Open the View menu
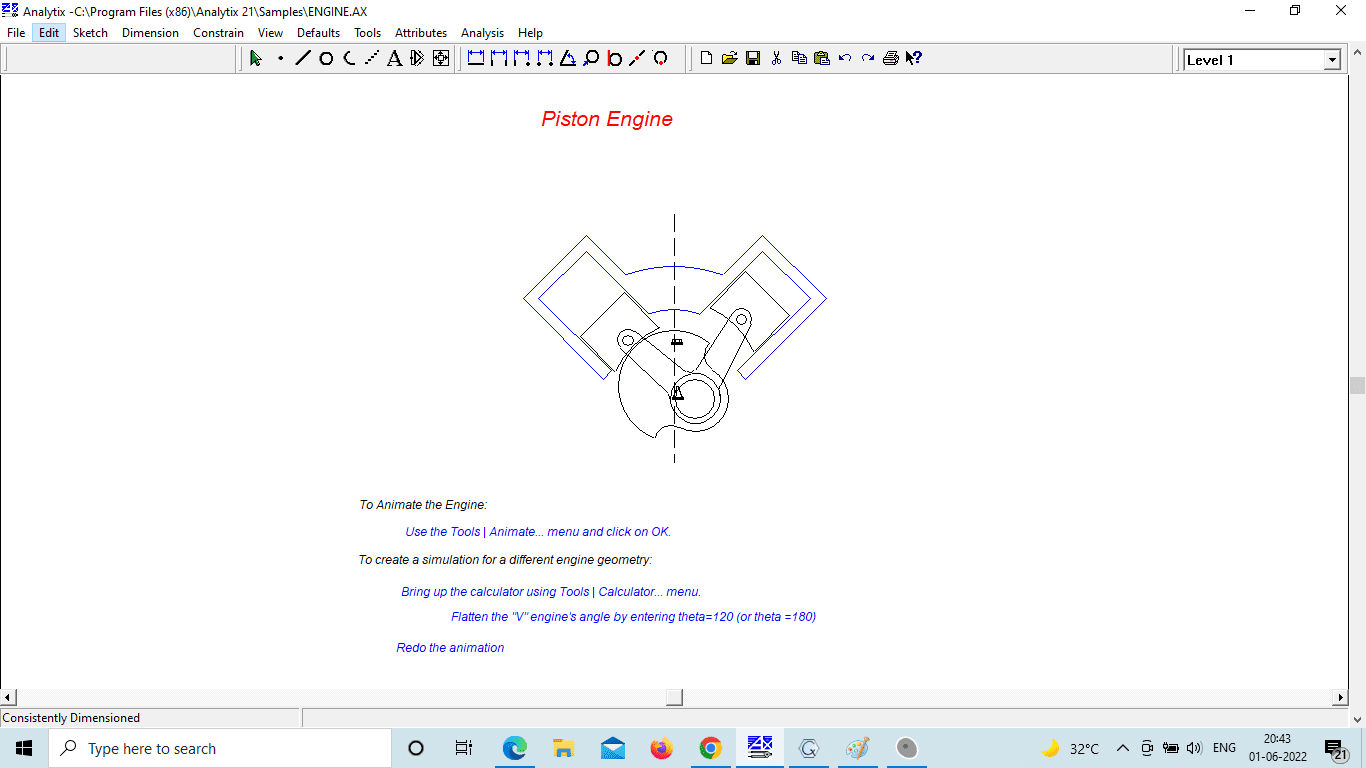This screenshot has height=768, width=1366. (x=270, y=33)
